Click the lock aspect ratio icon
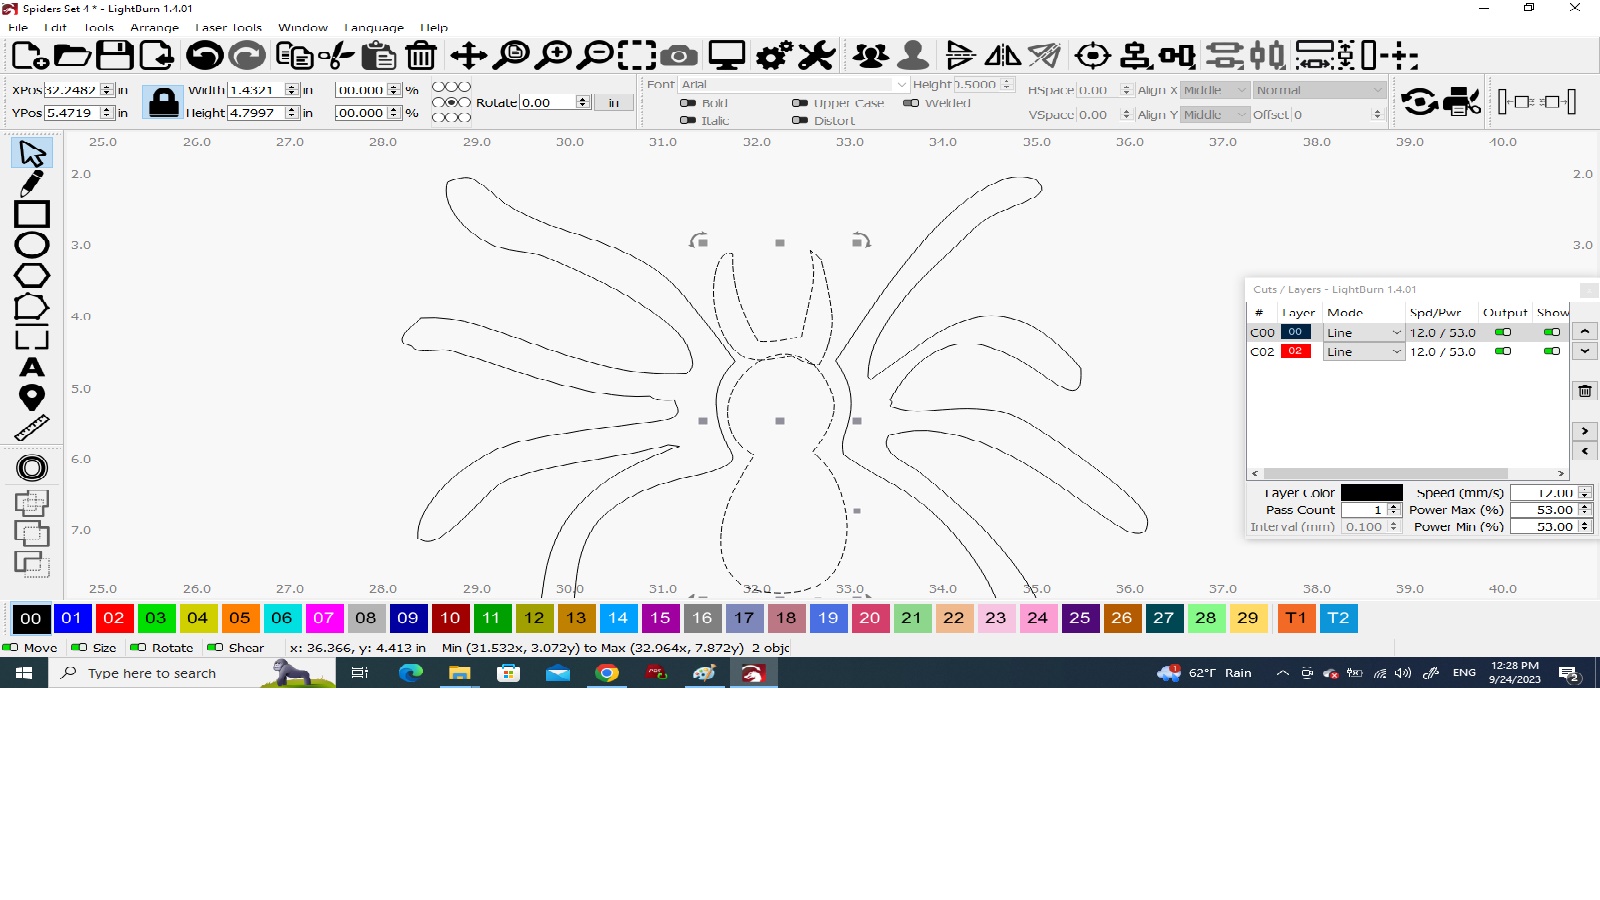The image size is (1600, 900). (x=162, y=102)
